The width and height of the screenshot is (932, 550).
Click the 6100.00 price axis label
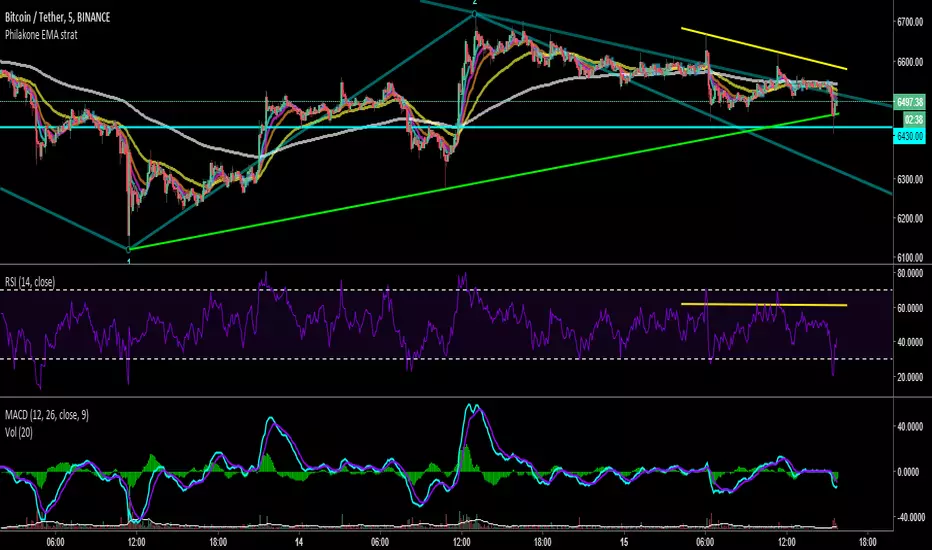point(910,257)
